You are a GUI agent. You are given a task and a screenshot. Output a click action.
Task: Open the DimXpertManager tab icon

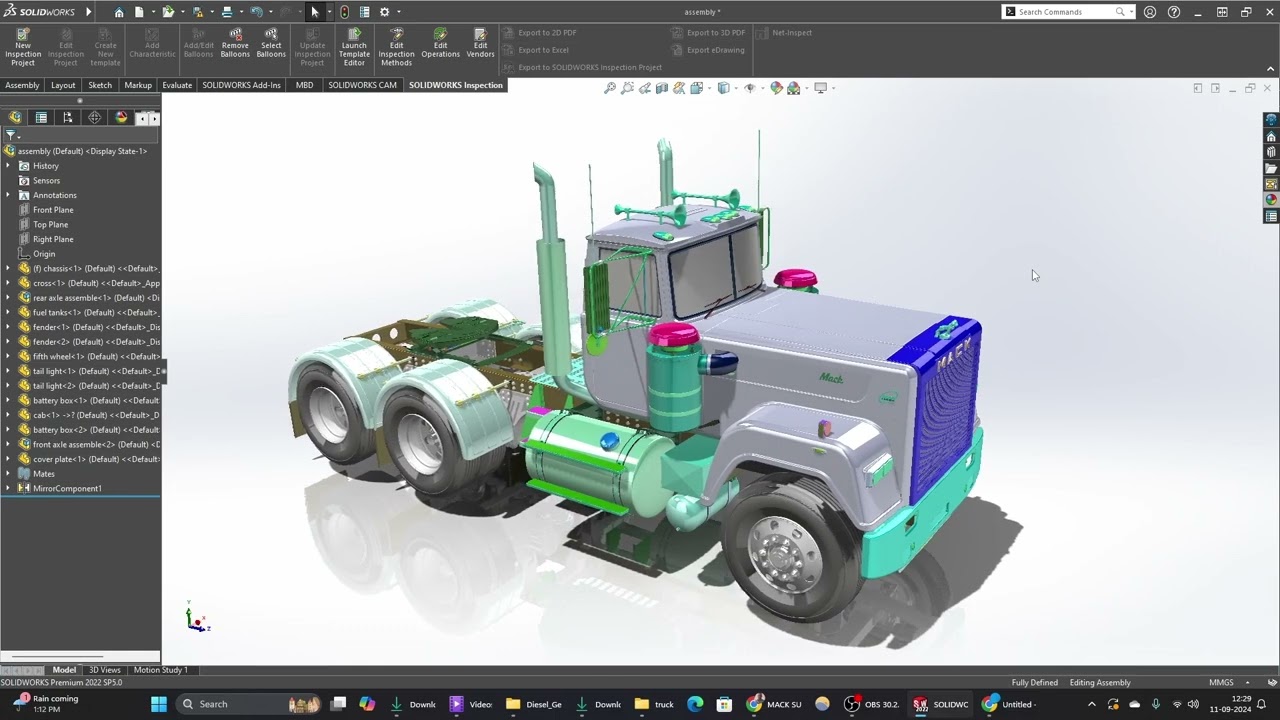94,118
